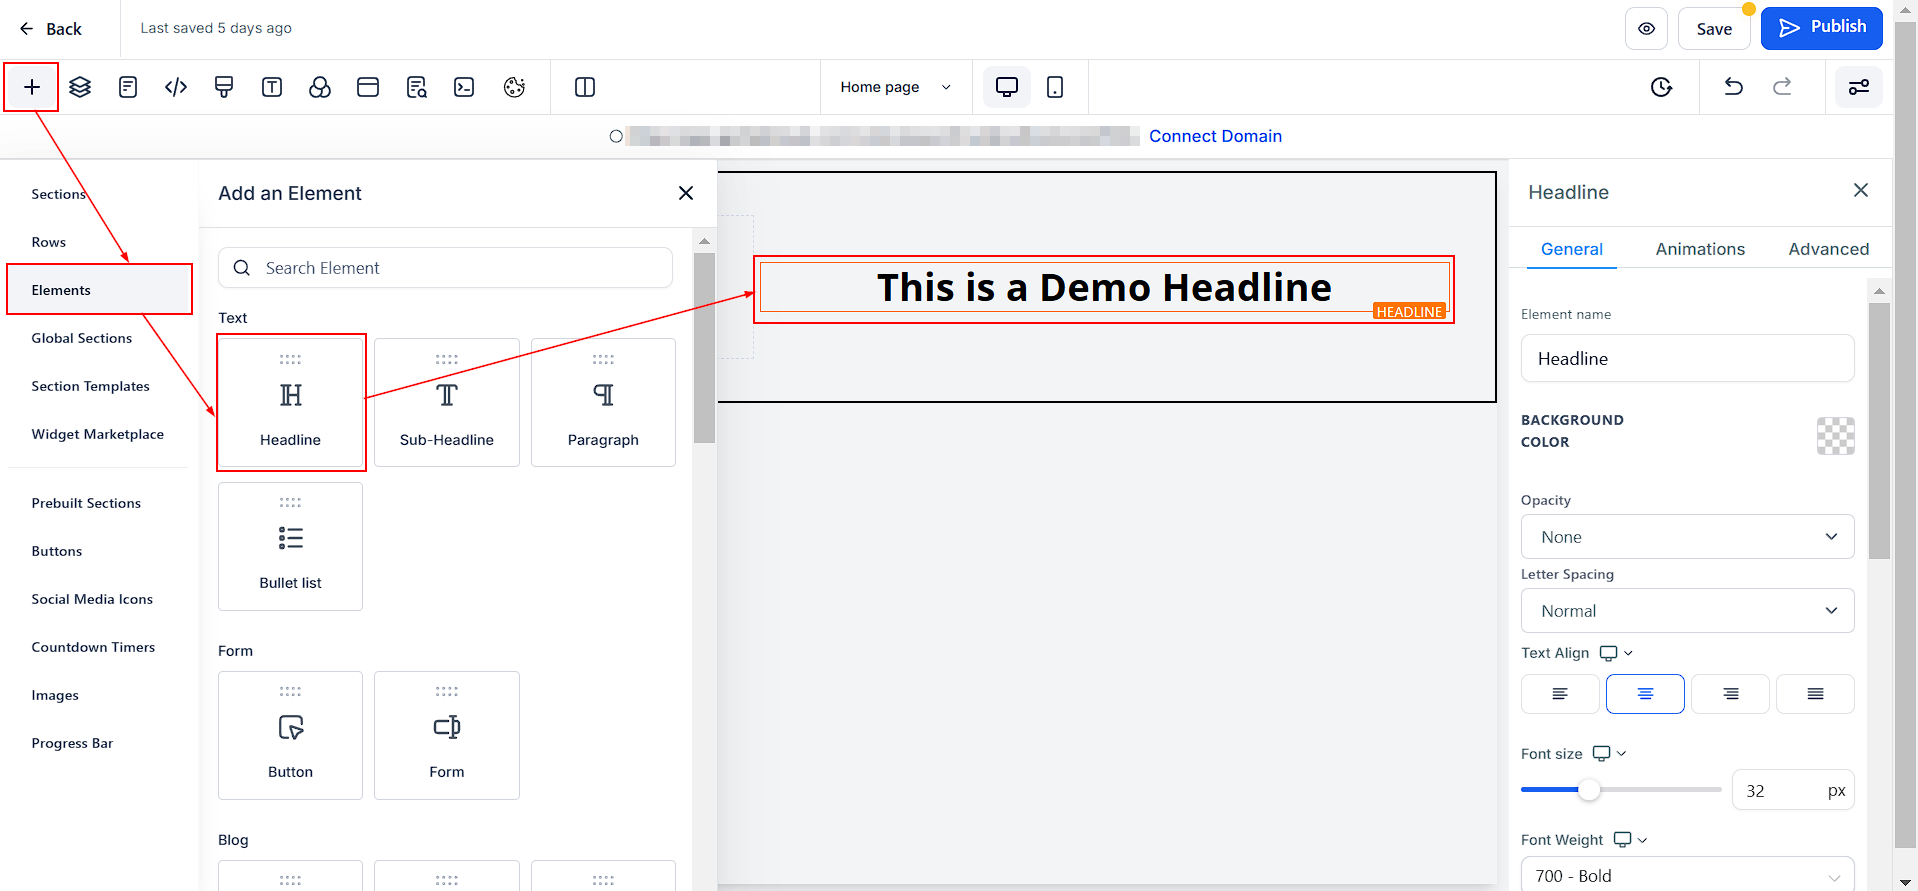1918x891 pixels.
Task: Toggle the split columns layout icon
Action: pos(585,87)
